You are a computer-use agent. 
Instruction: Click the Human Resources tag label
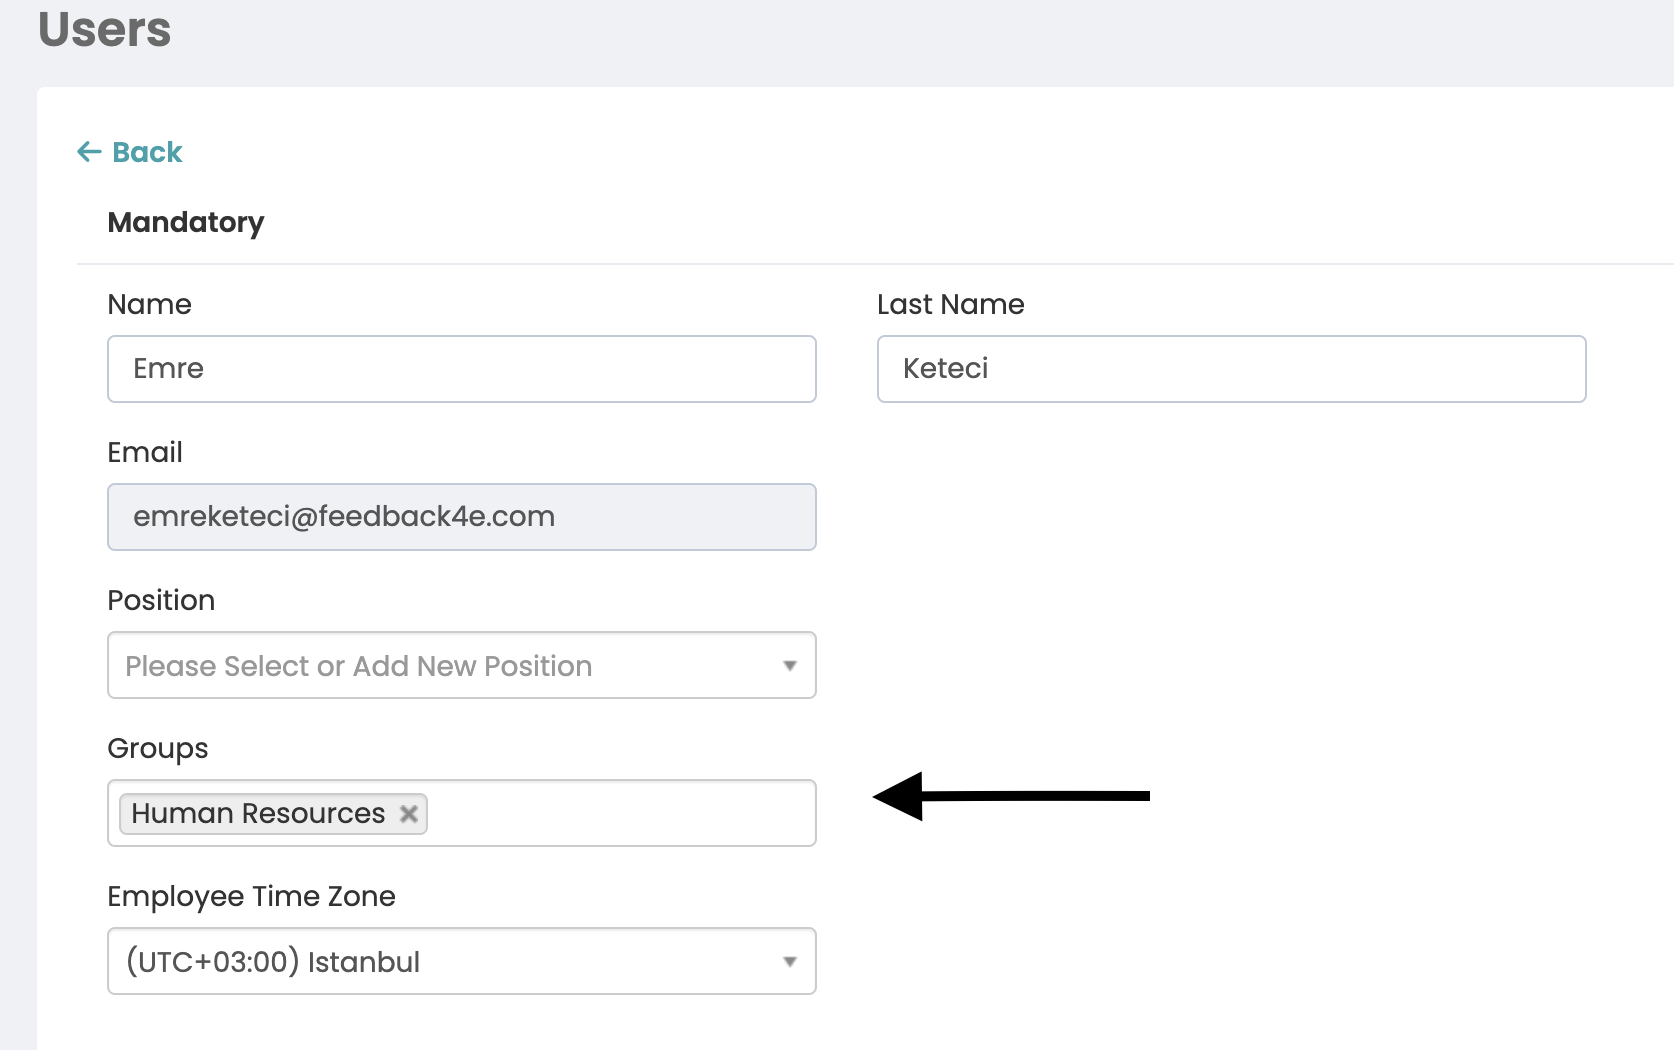[258, 814]
